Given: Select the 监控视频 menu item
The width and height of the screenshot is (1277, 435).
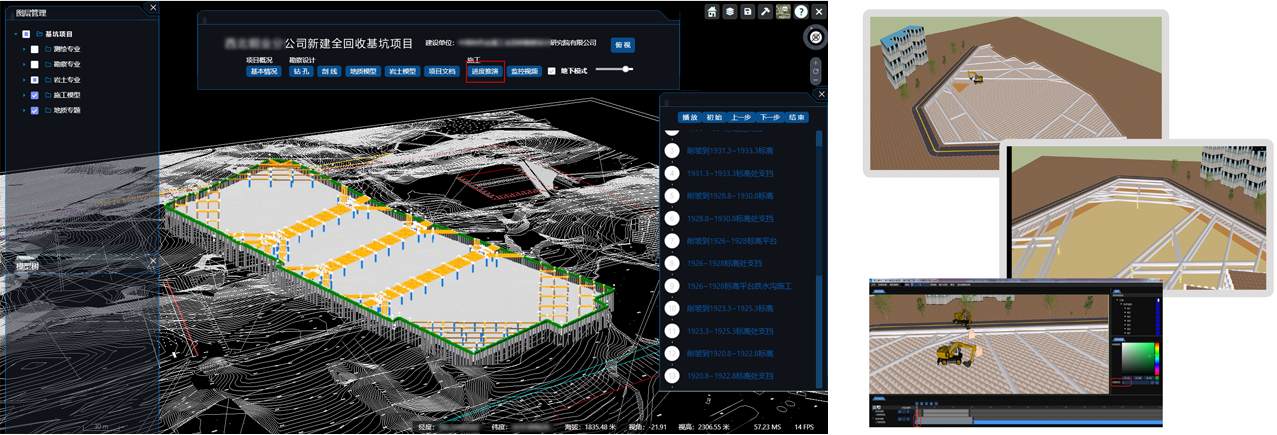Looking at the screenshot, I should click(x=524, y=71).
